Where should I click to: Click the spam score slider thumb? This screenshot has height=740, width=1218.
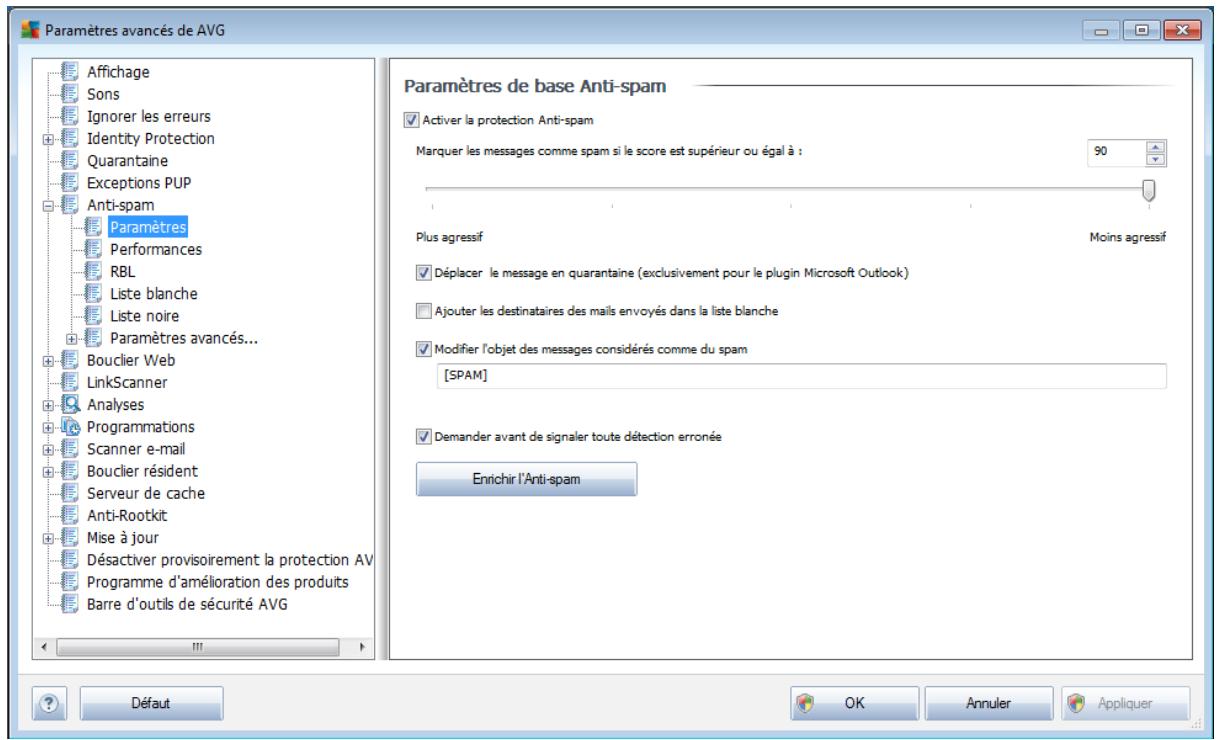(x=1150, y=189)
